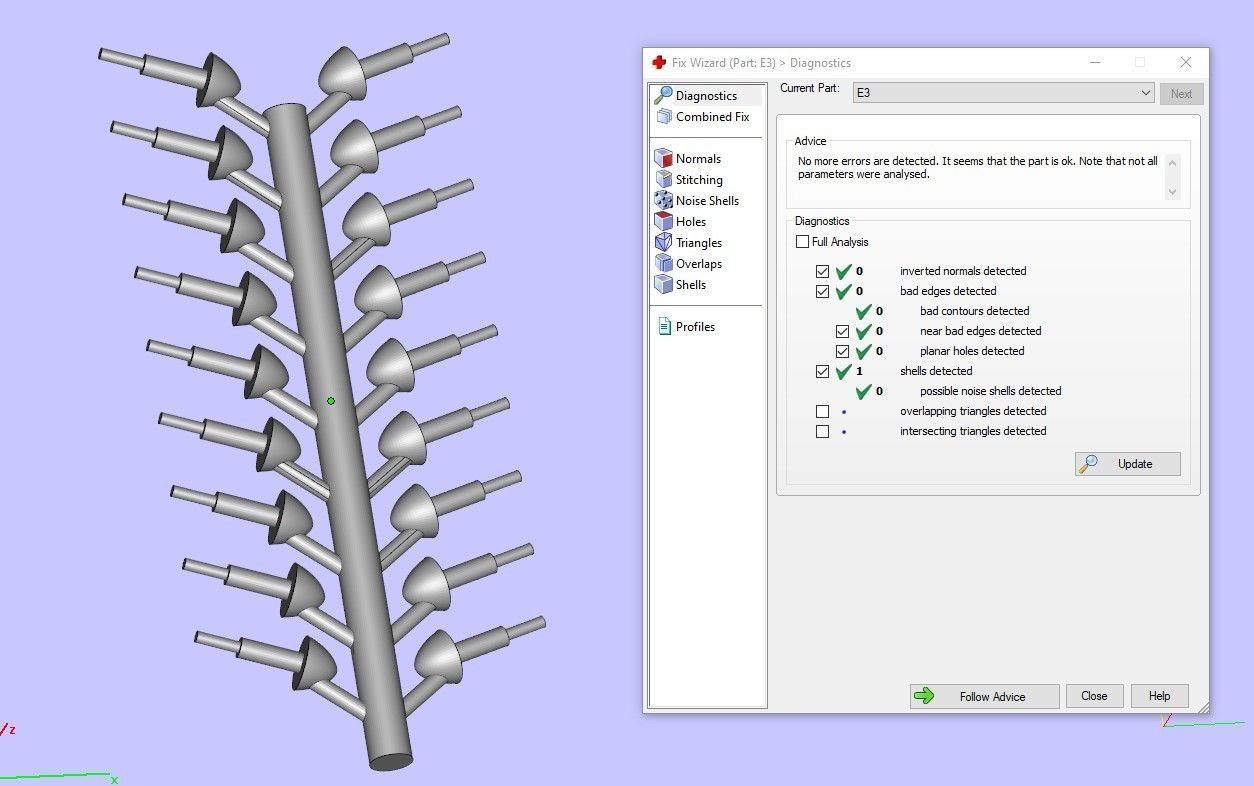Click the greyed Next button
The height and width of the screenshot is (786, 1254).
coord(1181,94)
